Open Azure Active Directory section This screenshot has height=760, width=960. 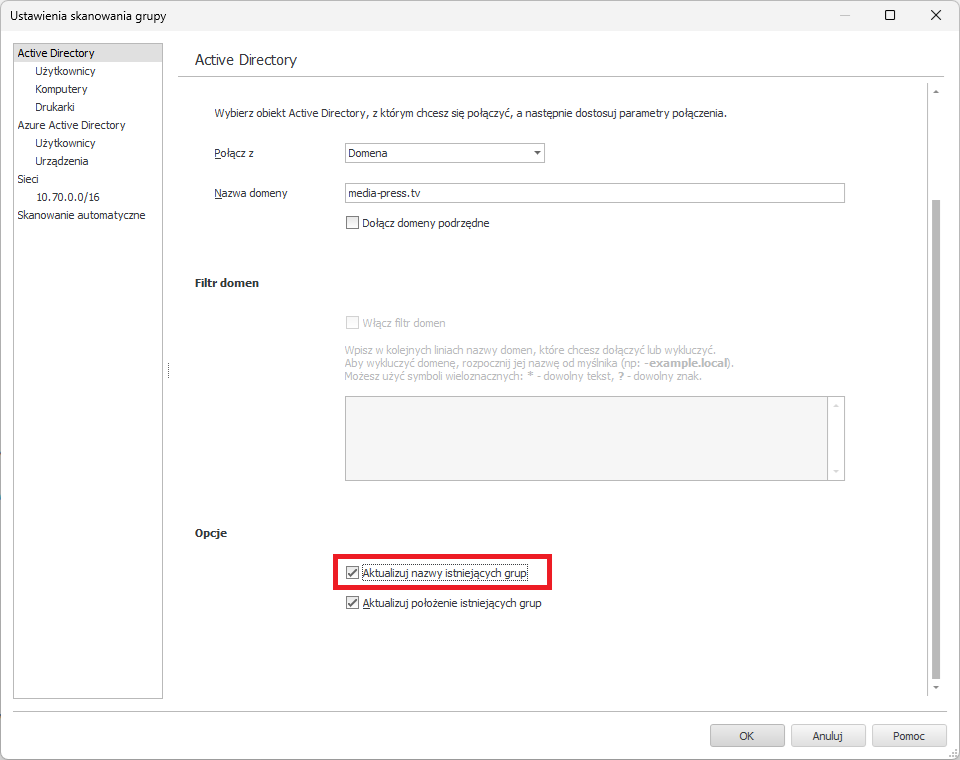click(71, 125)
